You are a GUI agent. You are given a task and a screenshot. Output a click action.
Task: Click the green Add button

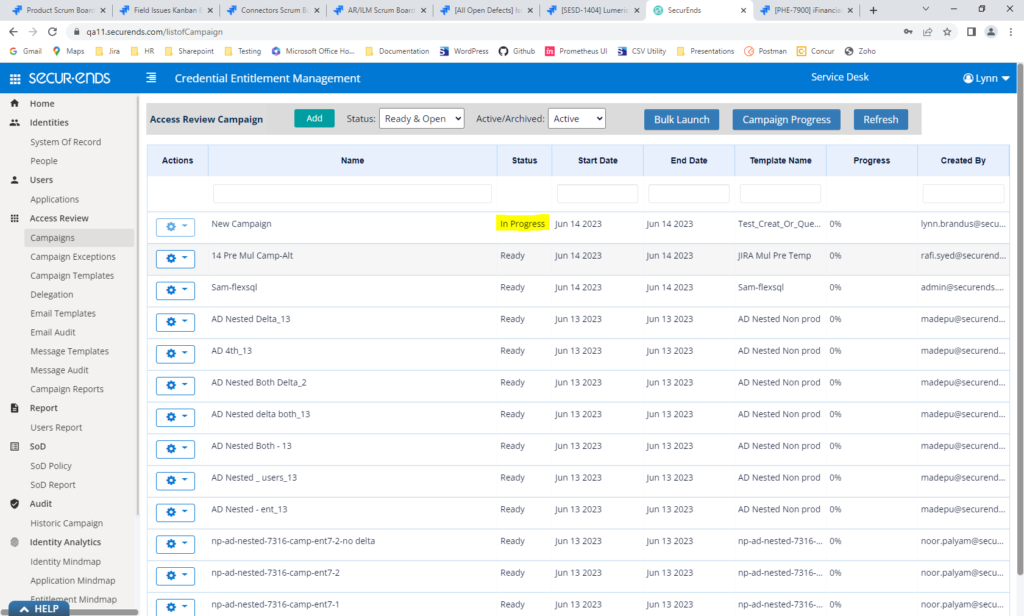pos(314,118)
